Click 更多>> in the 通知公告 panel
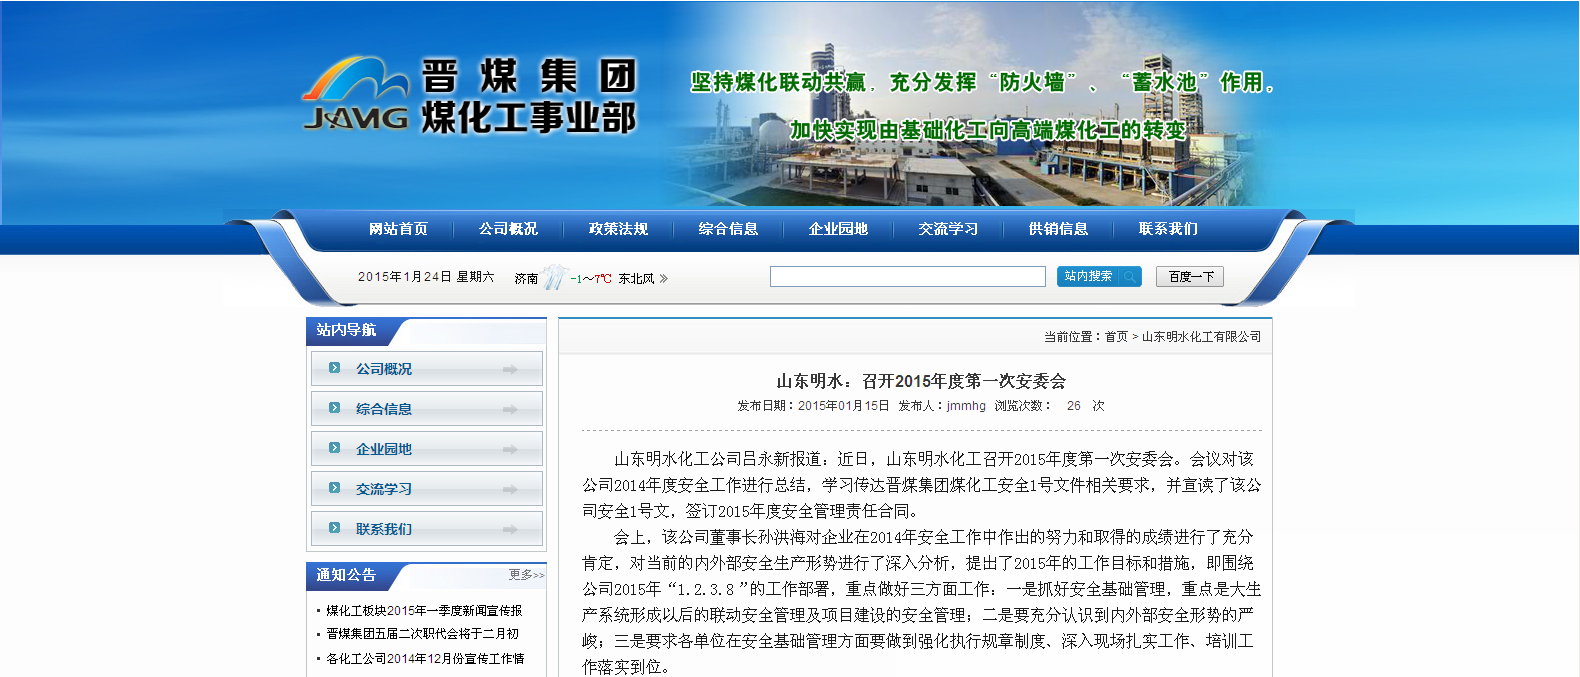 [526, 575]
